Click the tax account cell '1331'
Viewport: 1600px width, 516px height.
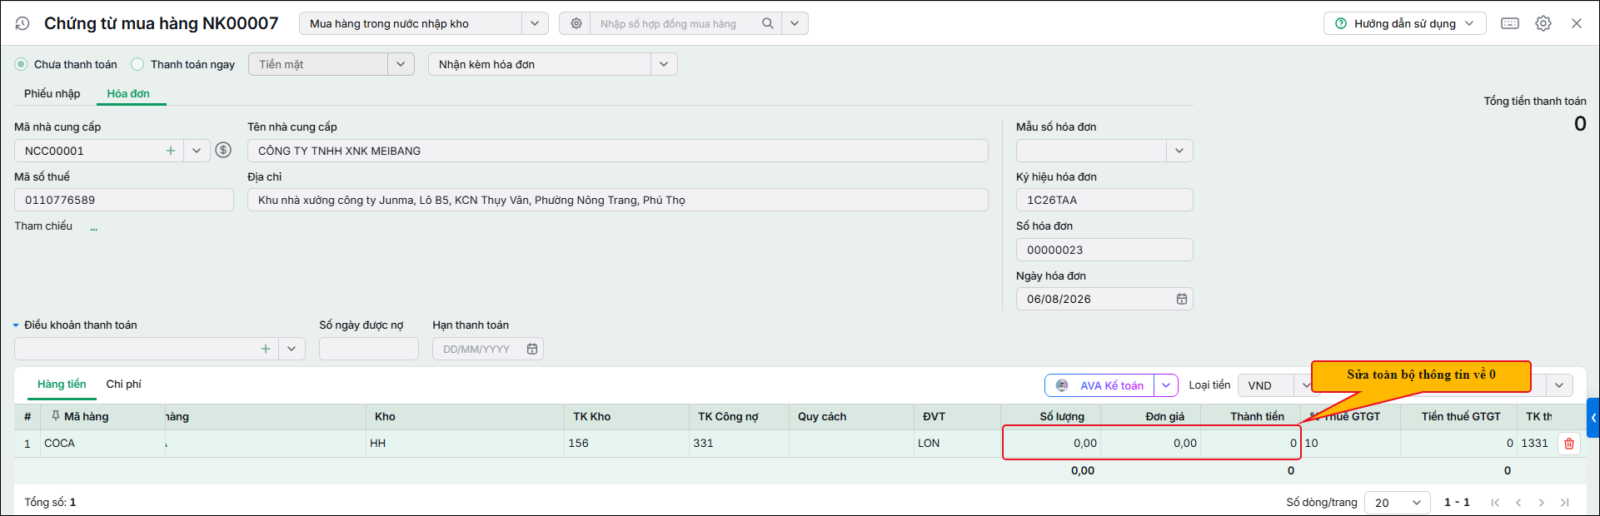tap(1535, 443)
